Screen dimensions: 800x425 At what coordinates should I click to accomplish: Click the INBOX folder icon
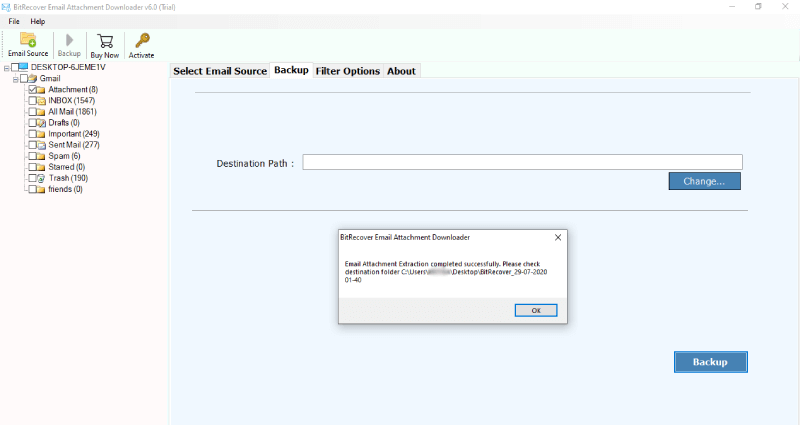point(41,101)
